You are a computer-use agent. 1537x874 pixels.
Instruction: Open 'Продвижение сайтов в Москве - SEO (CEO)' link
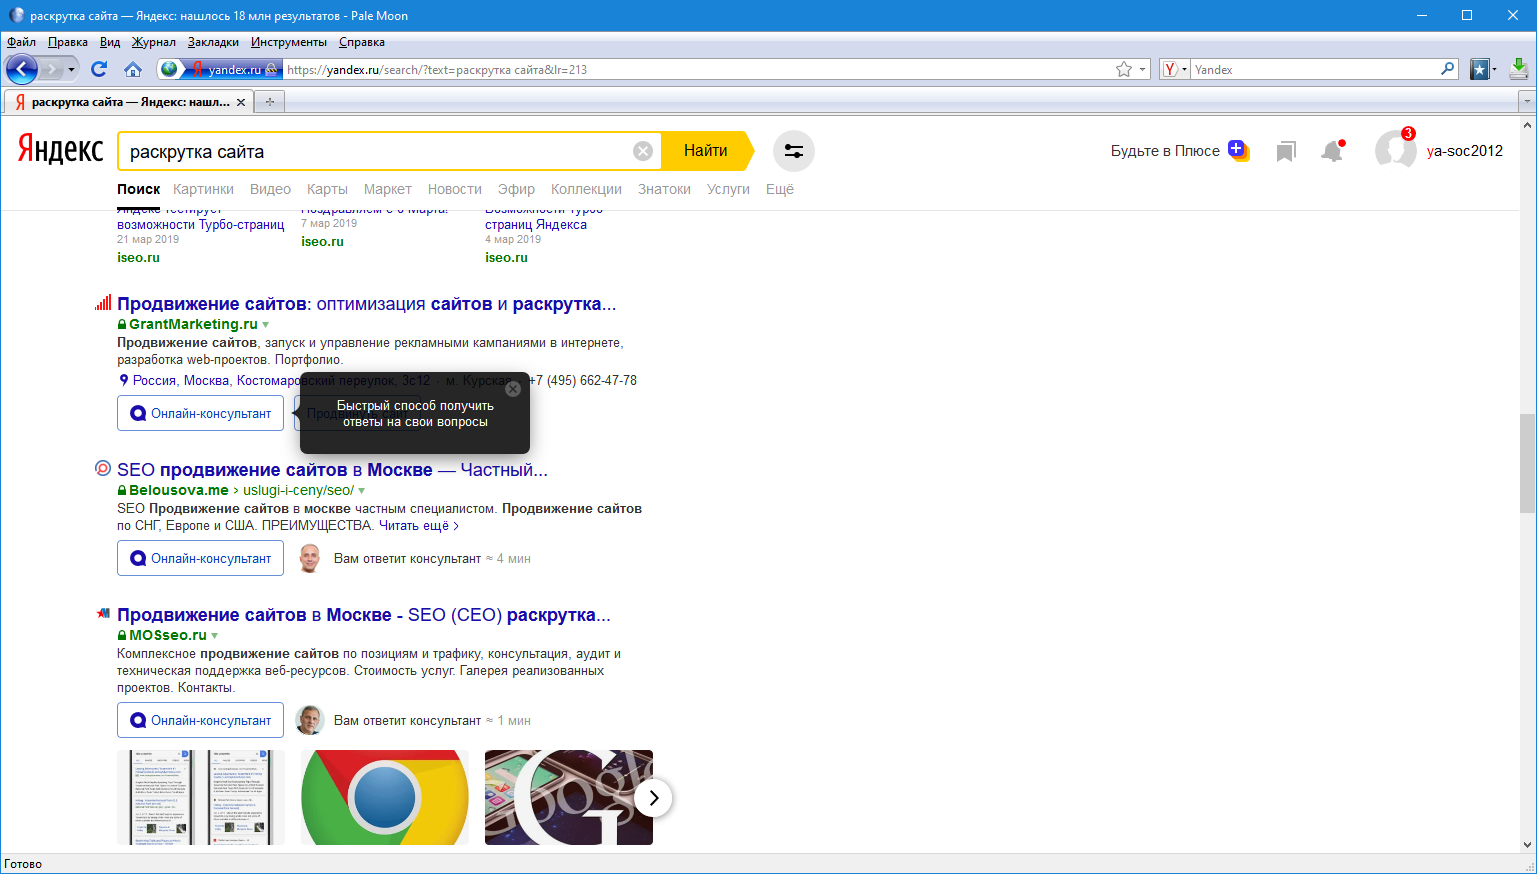pyautogui.click(x=363, y=615)
